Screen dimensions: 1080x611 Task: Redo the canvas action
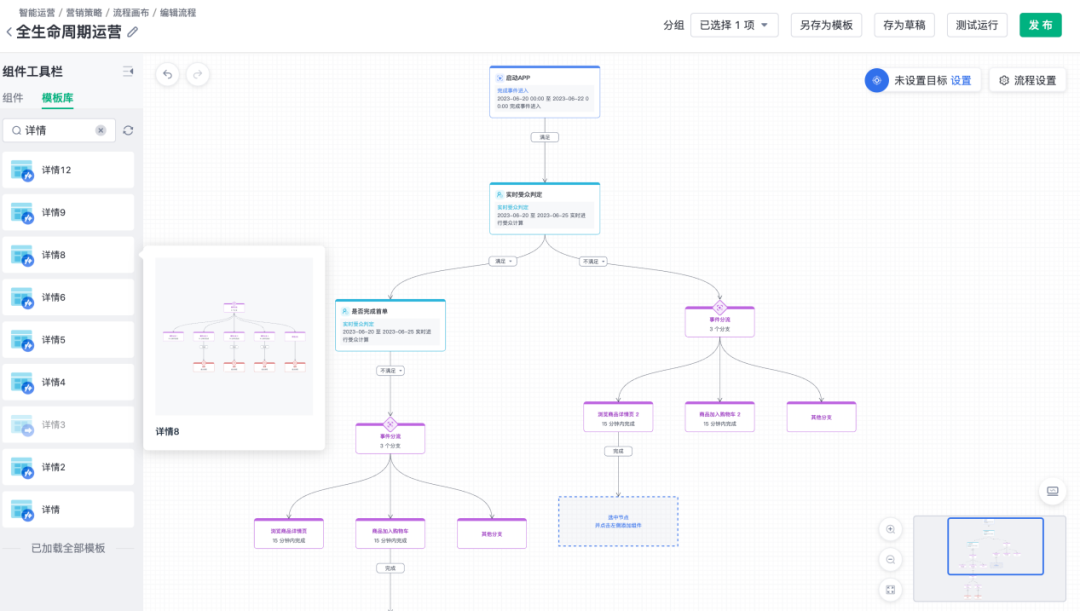pos(198,74)
